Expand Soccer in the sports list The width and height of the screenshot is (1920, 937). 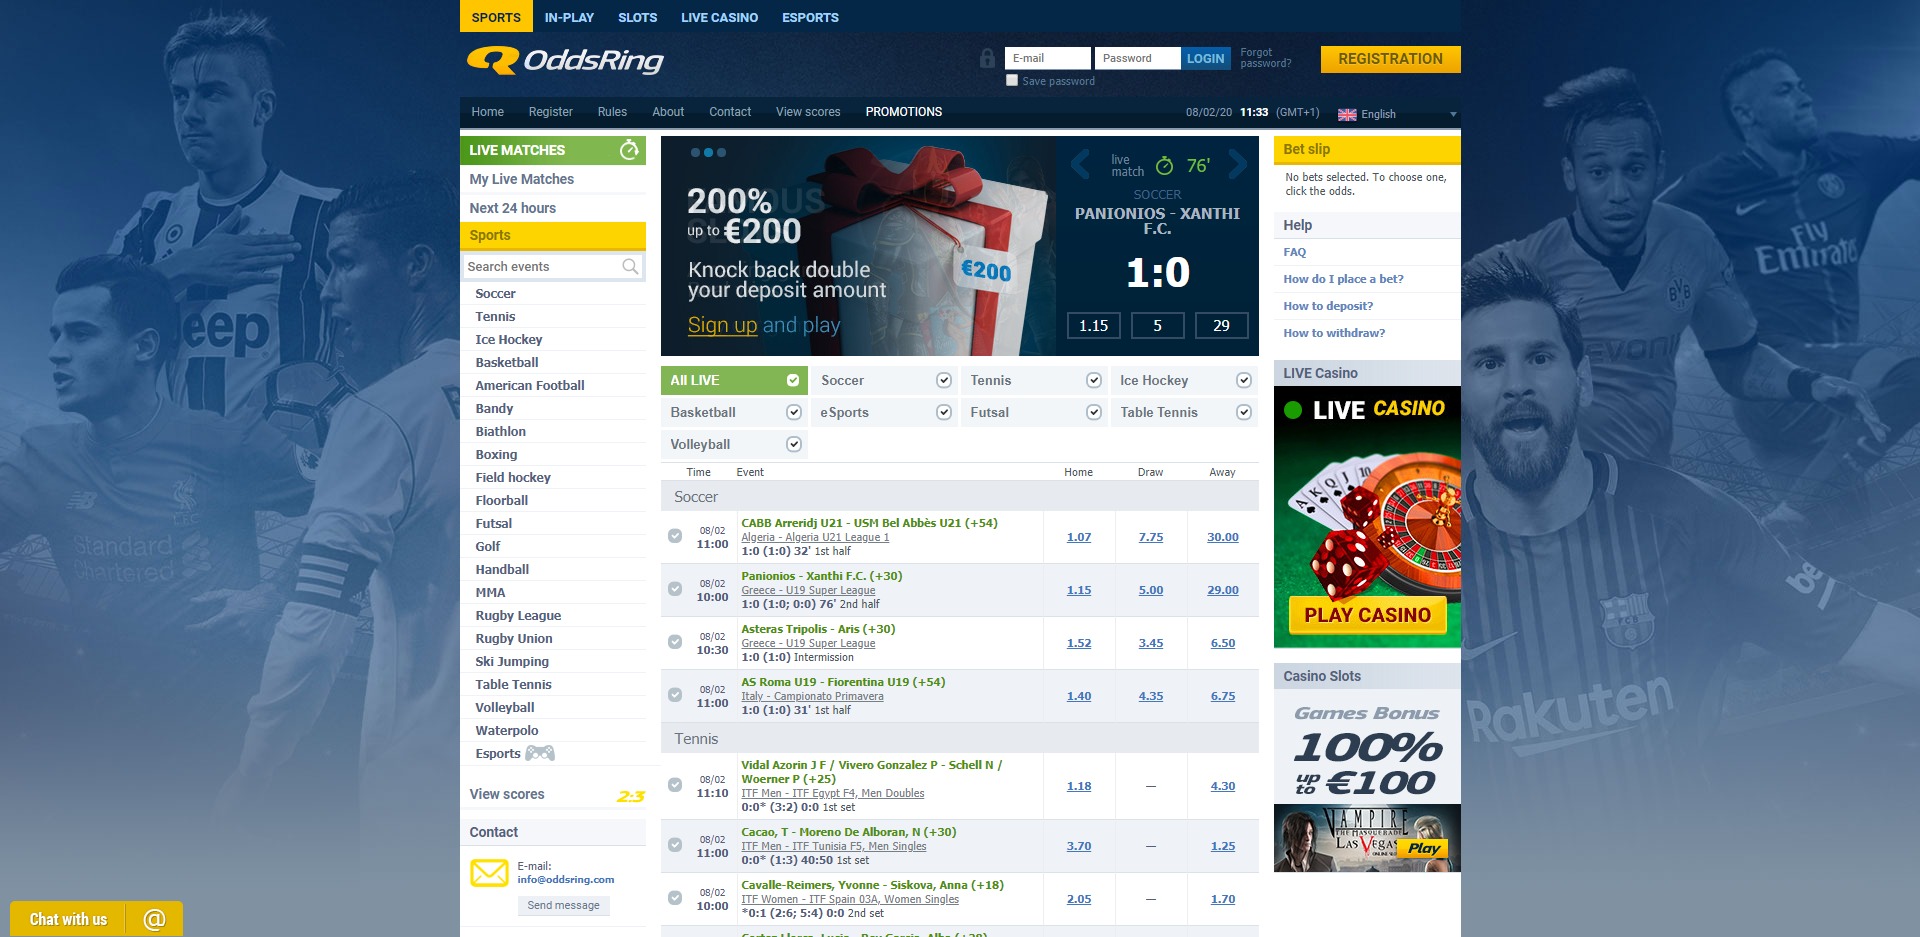click(x=495, y=294)
